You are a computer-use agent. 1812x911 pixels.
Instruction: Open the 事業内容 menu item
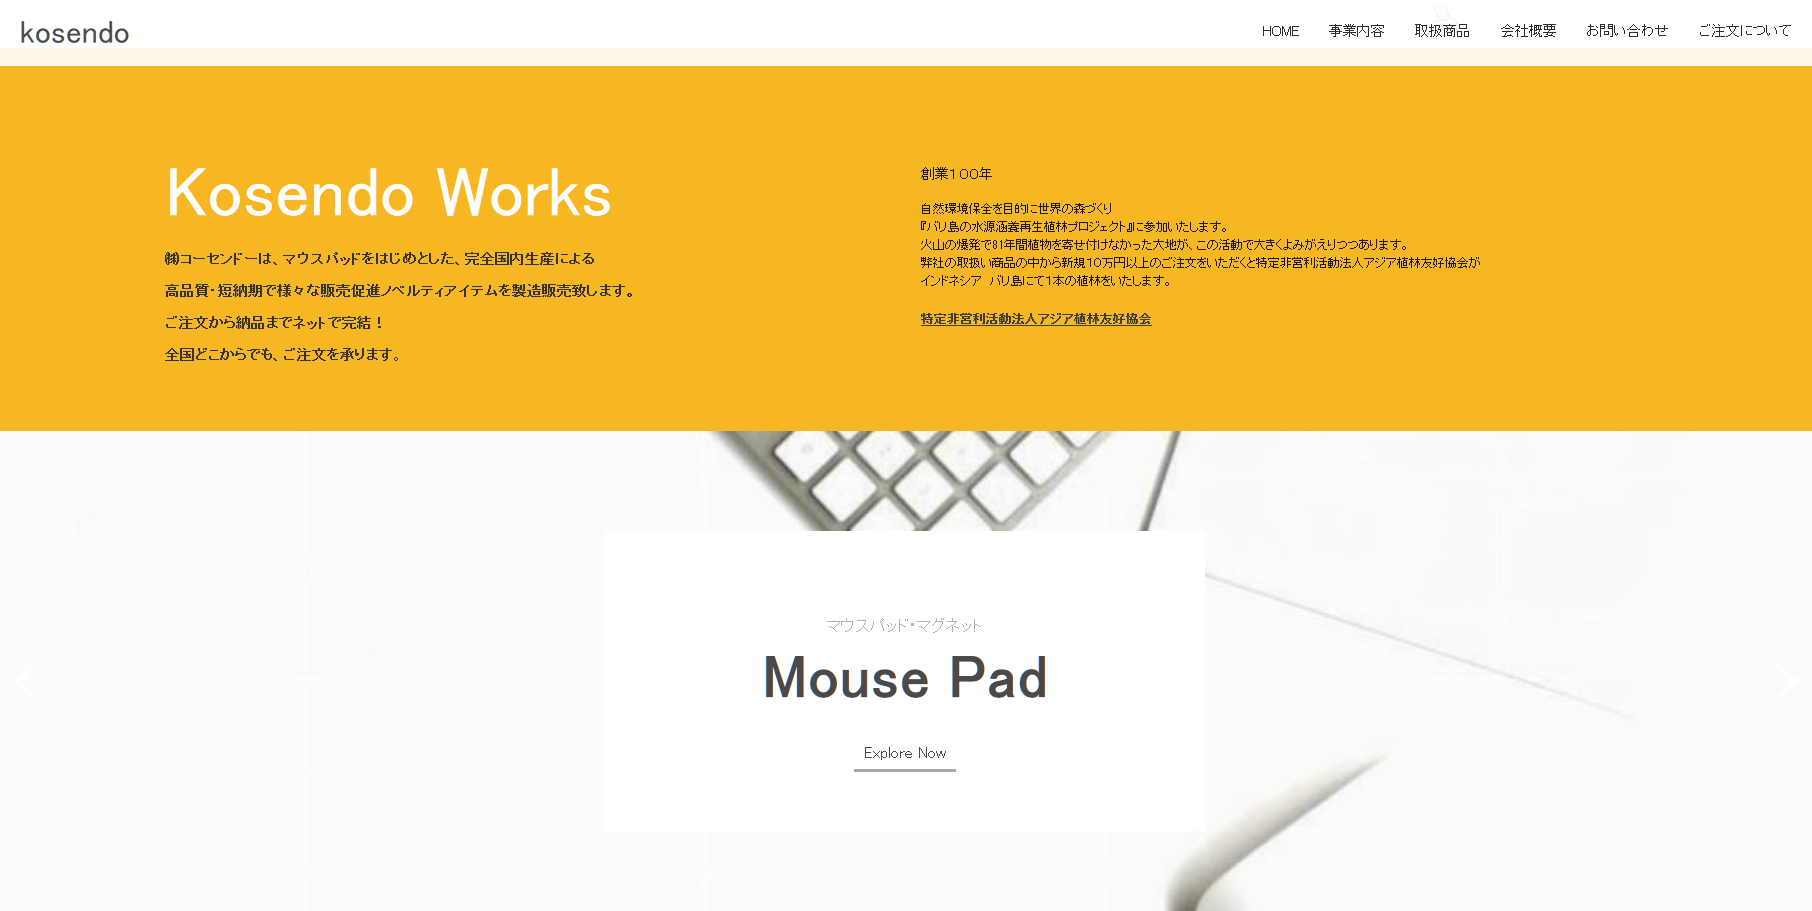[x=1356, y=31]
